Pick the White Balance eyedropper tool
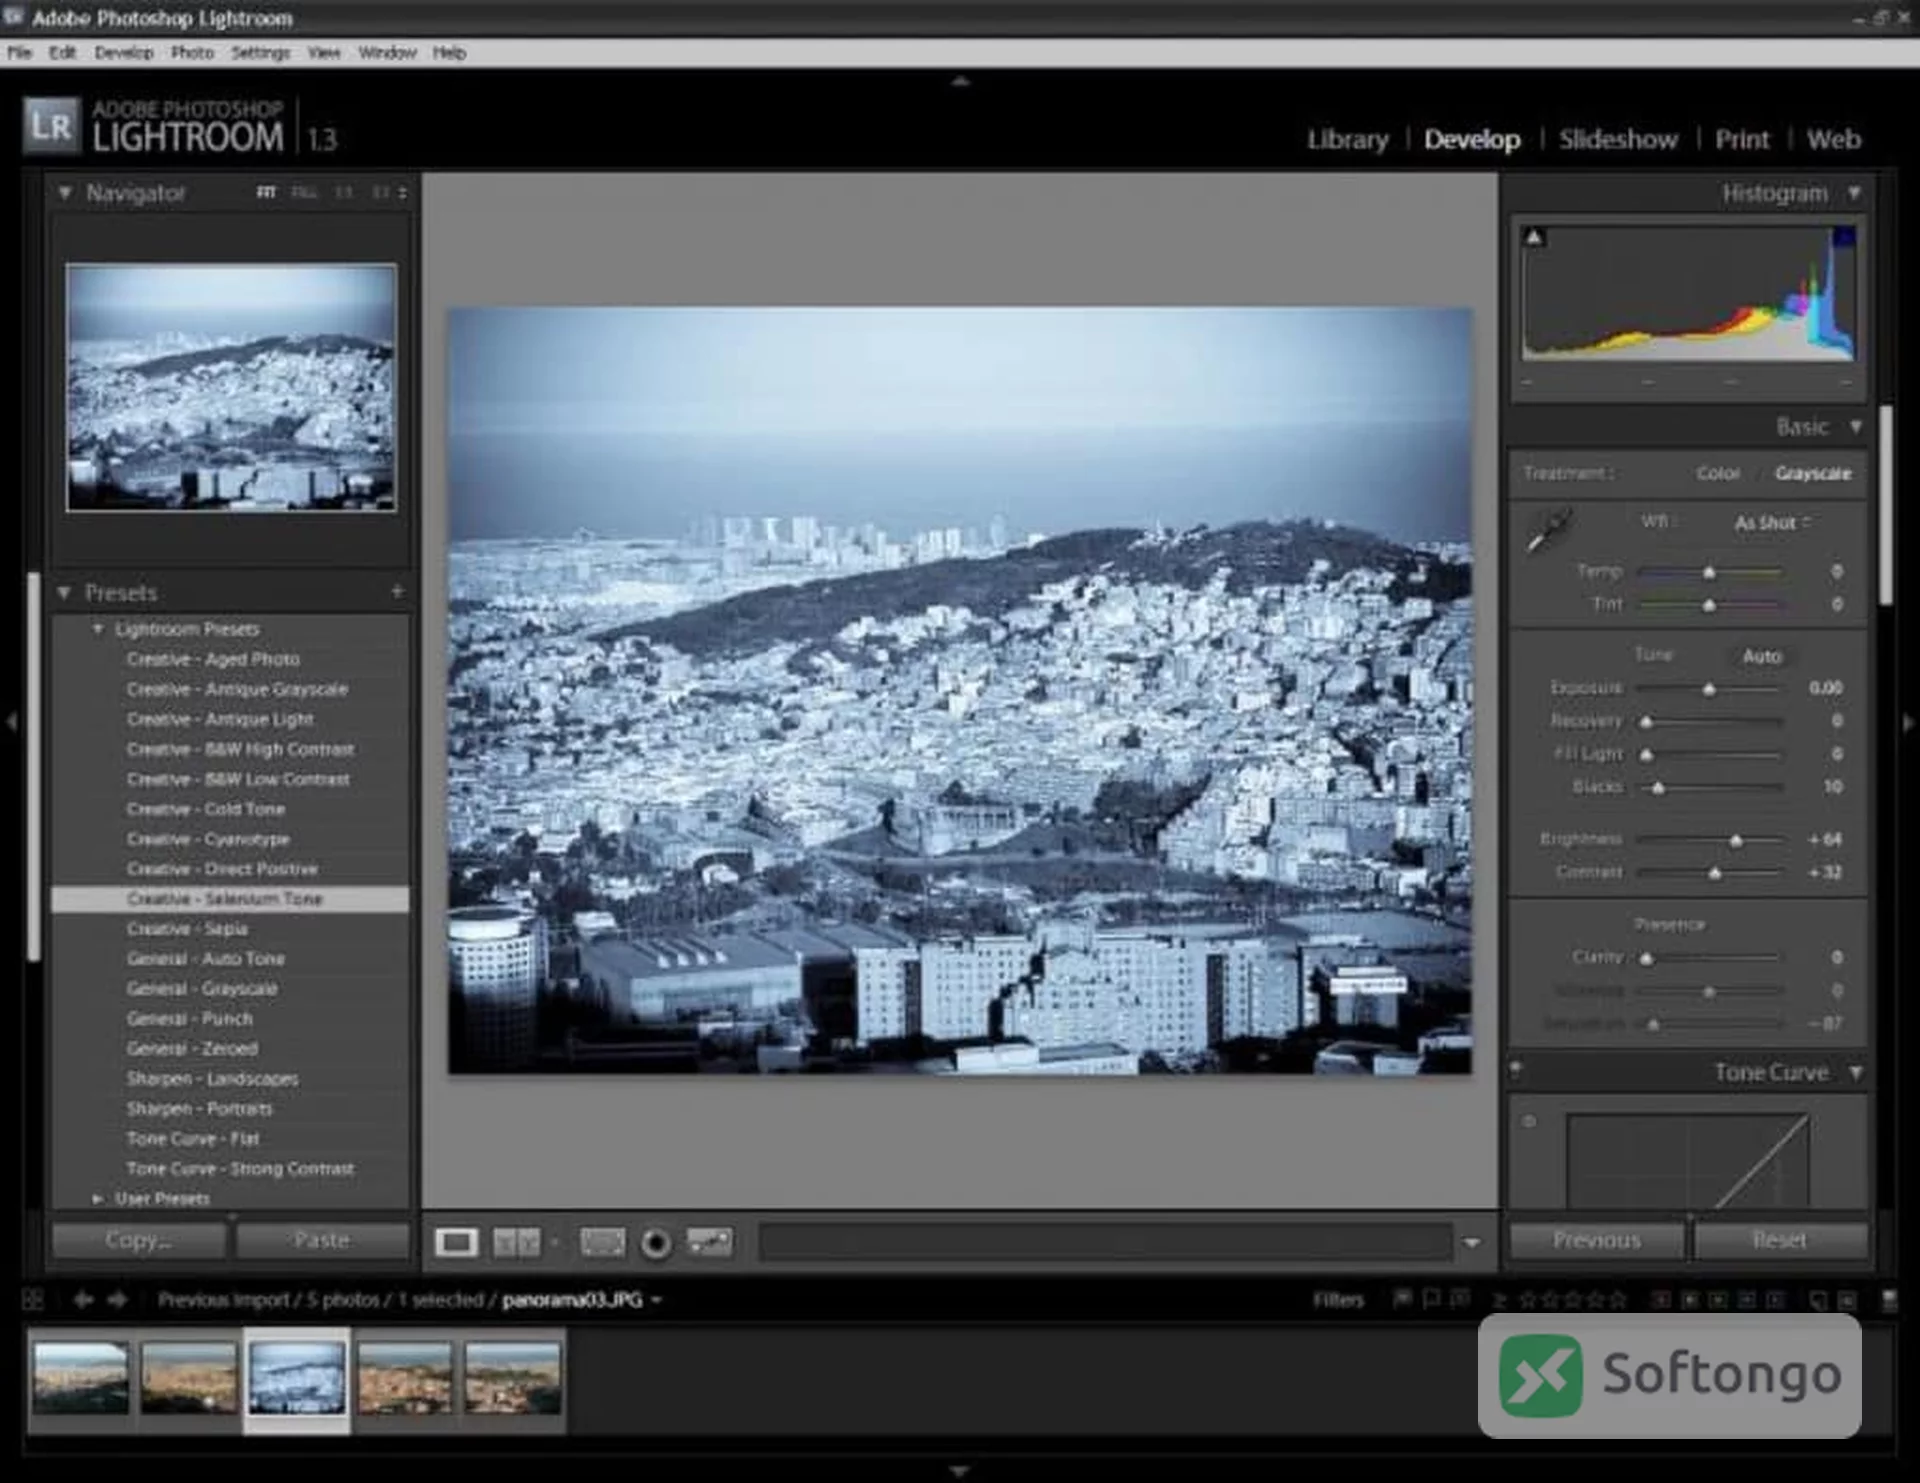The height and width of the screenshot is (1483, 1920). pyautogui.click(x=1549, y=530)
